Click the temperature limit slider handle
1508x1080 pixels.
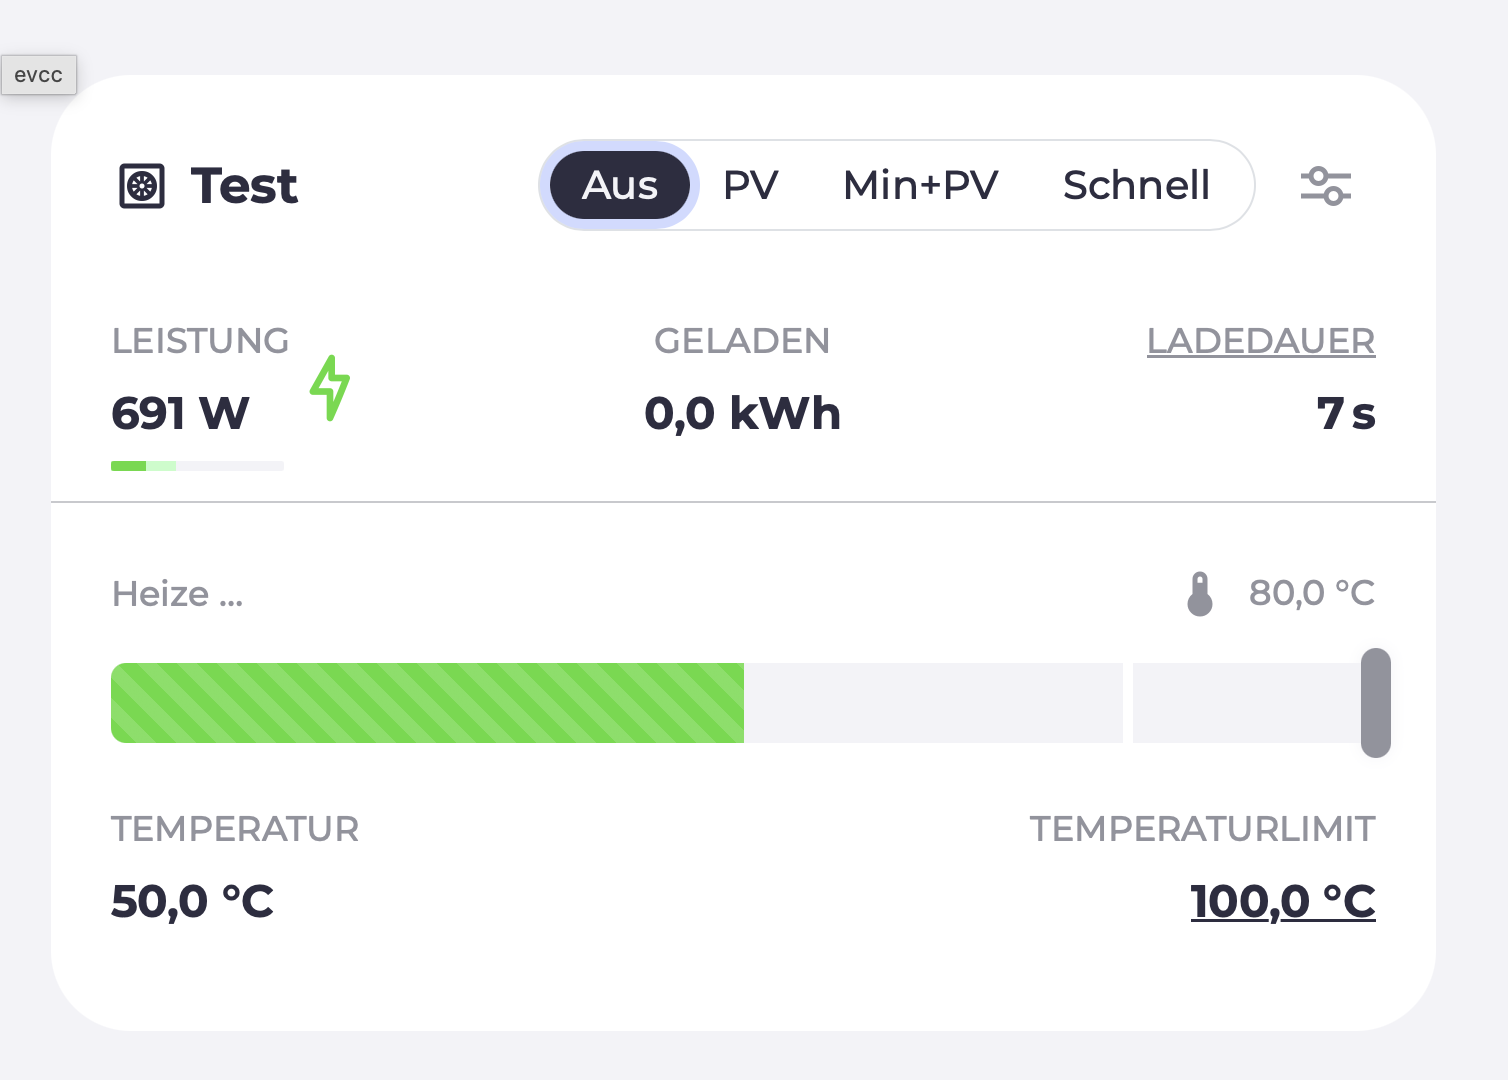[x=1376, y=702]
